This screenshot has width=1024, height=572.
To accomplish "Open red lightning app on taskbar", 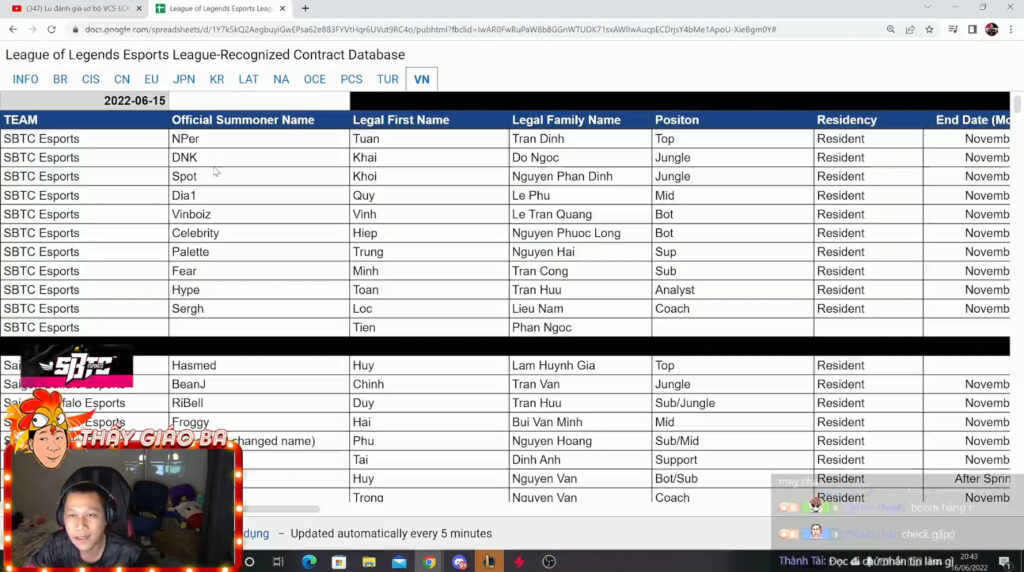I will 519,562.
